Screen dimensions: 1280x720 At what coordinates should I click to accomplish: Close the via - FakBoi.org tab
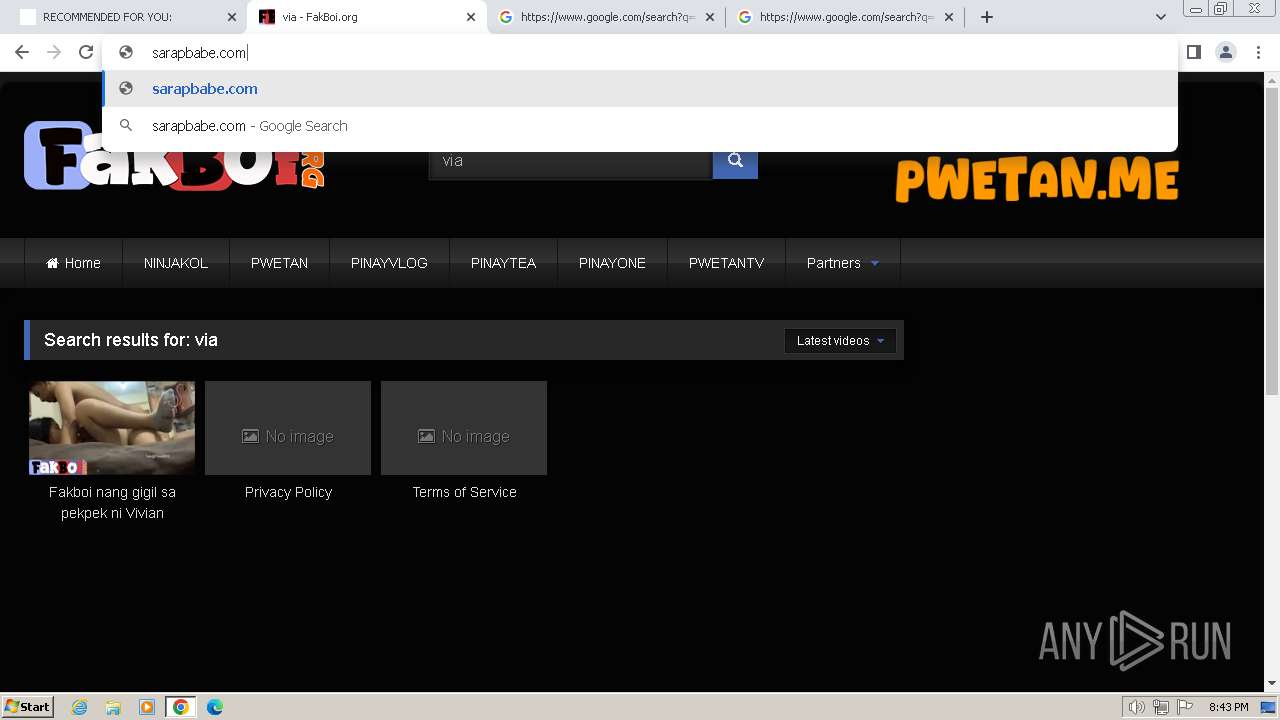click(x=471, y=17)
